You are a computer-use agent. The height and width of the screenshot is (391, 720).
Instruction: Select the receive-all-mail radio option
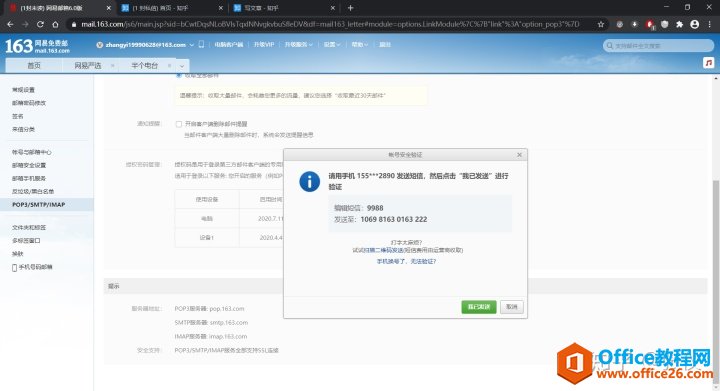click(179, 75)
